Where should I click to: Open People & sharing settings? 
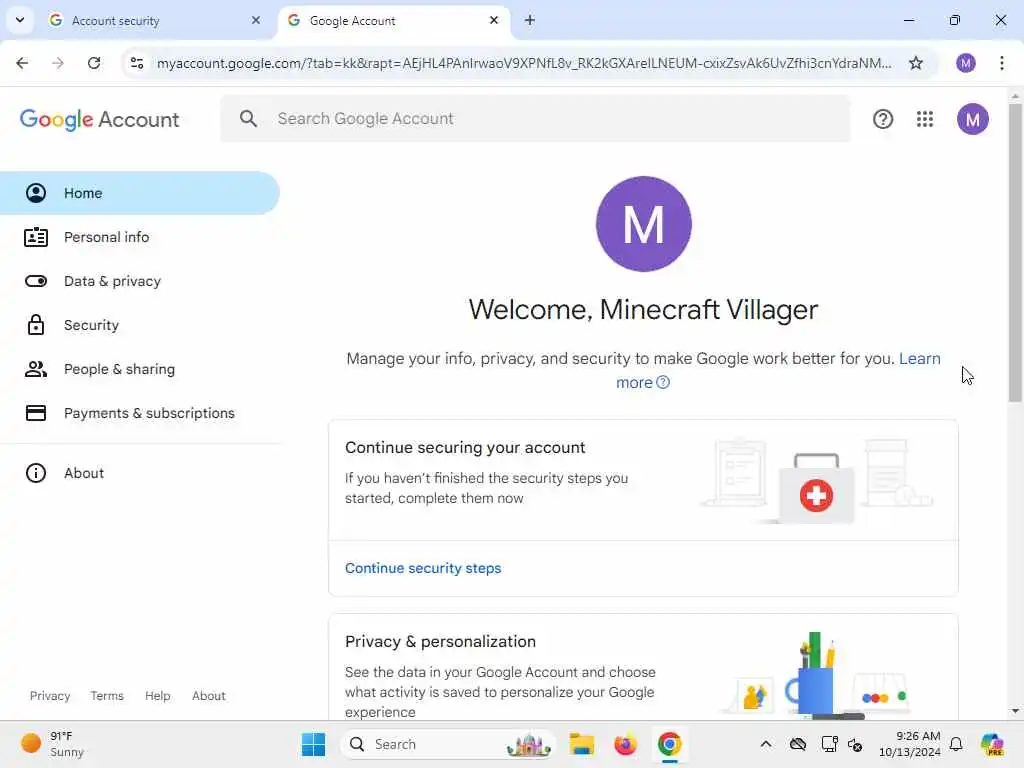pyautogui.click(x=140, y=370)
